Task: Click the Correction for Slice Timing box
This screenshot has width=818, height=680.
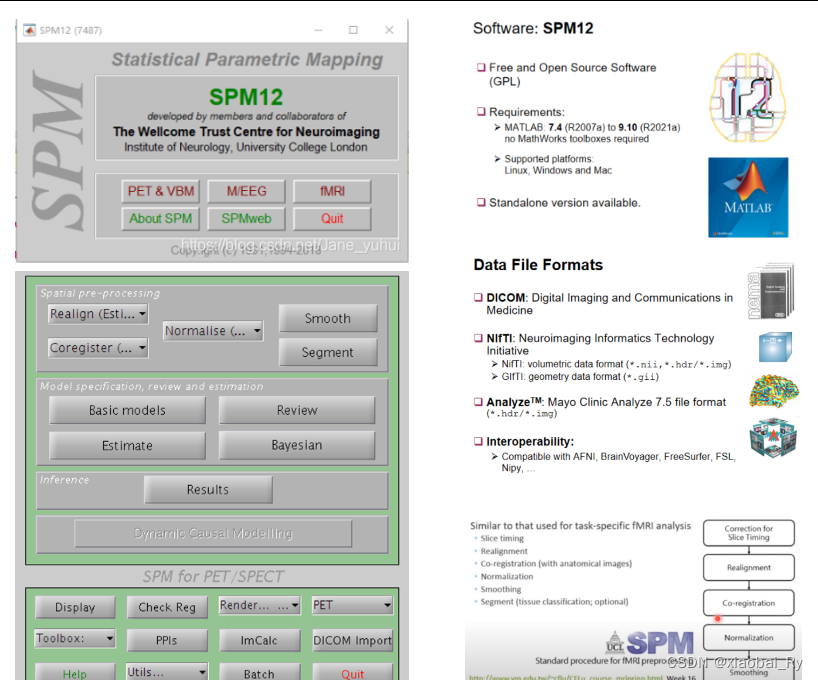Action: 749,533
